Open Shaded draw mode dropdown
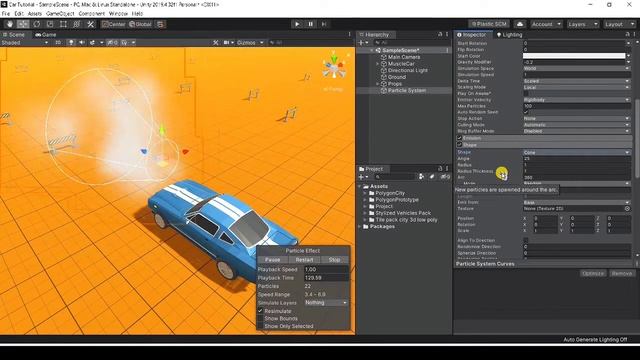 point(24,42)
